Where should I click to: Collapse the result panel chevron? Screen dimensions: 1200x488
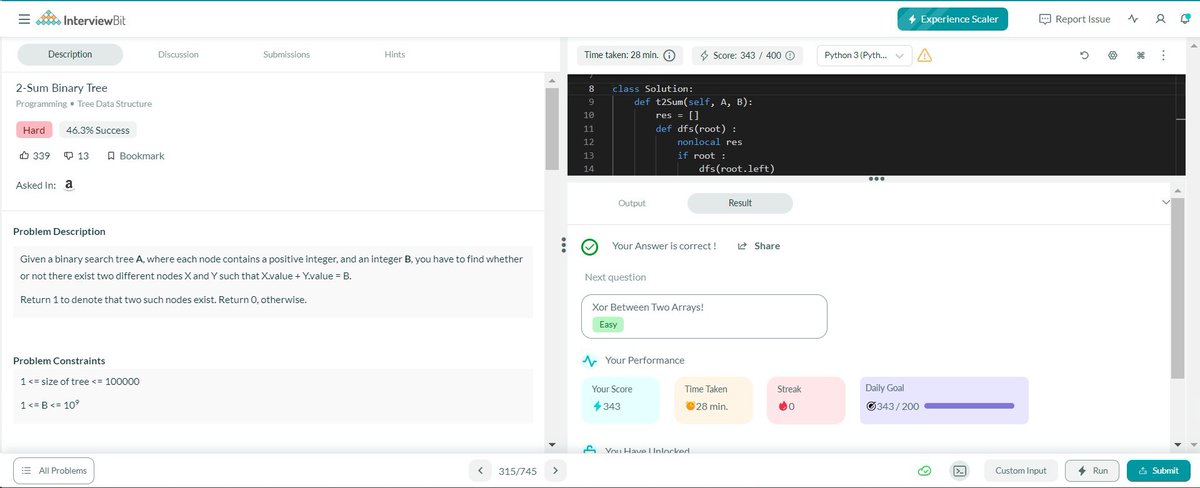pos(1166,203)
